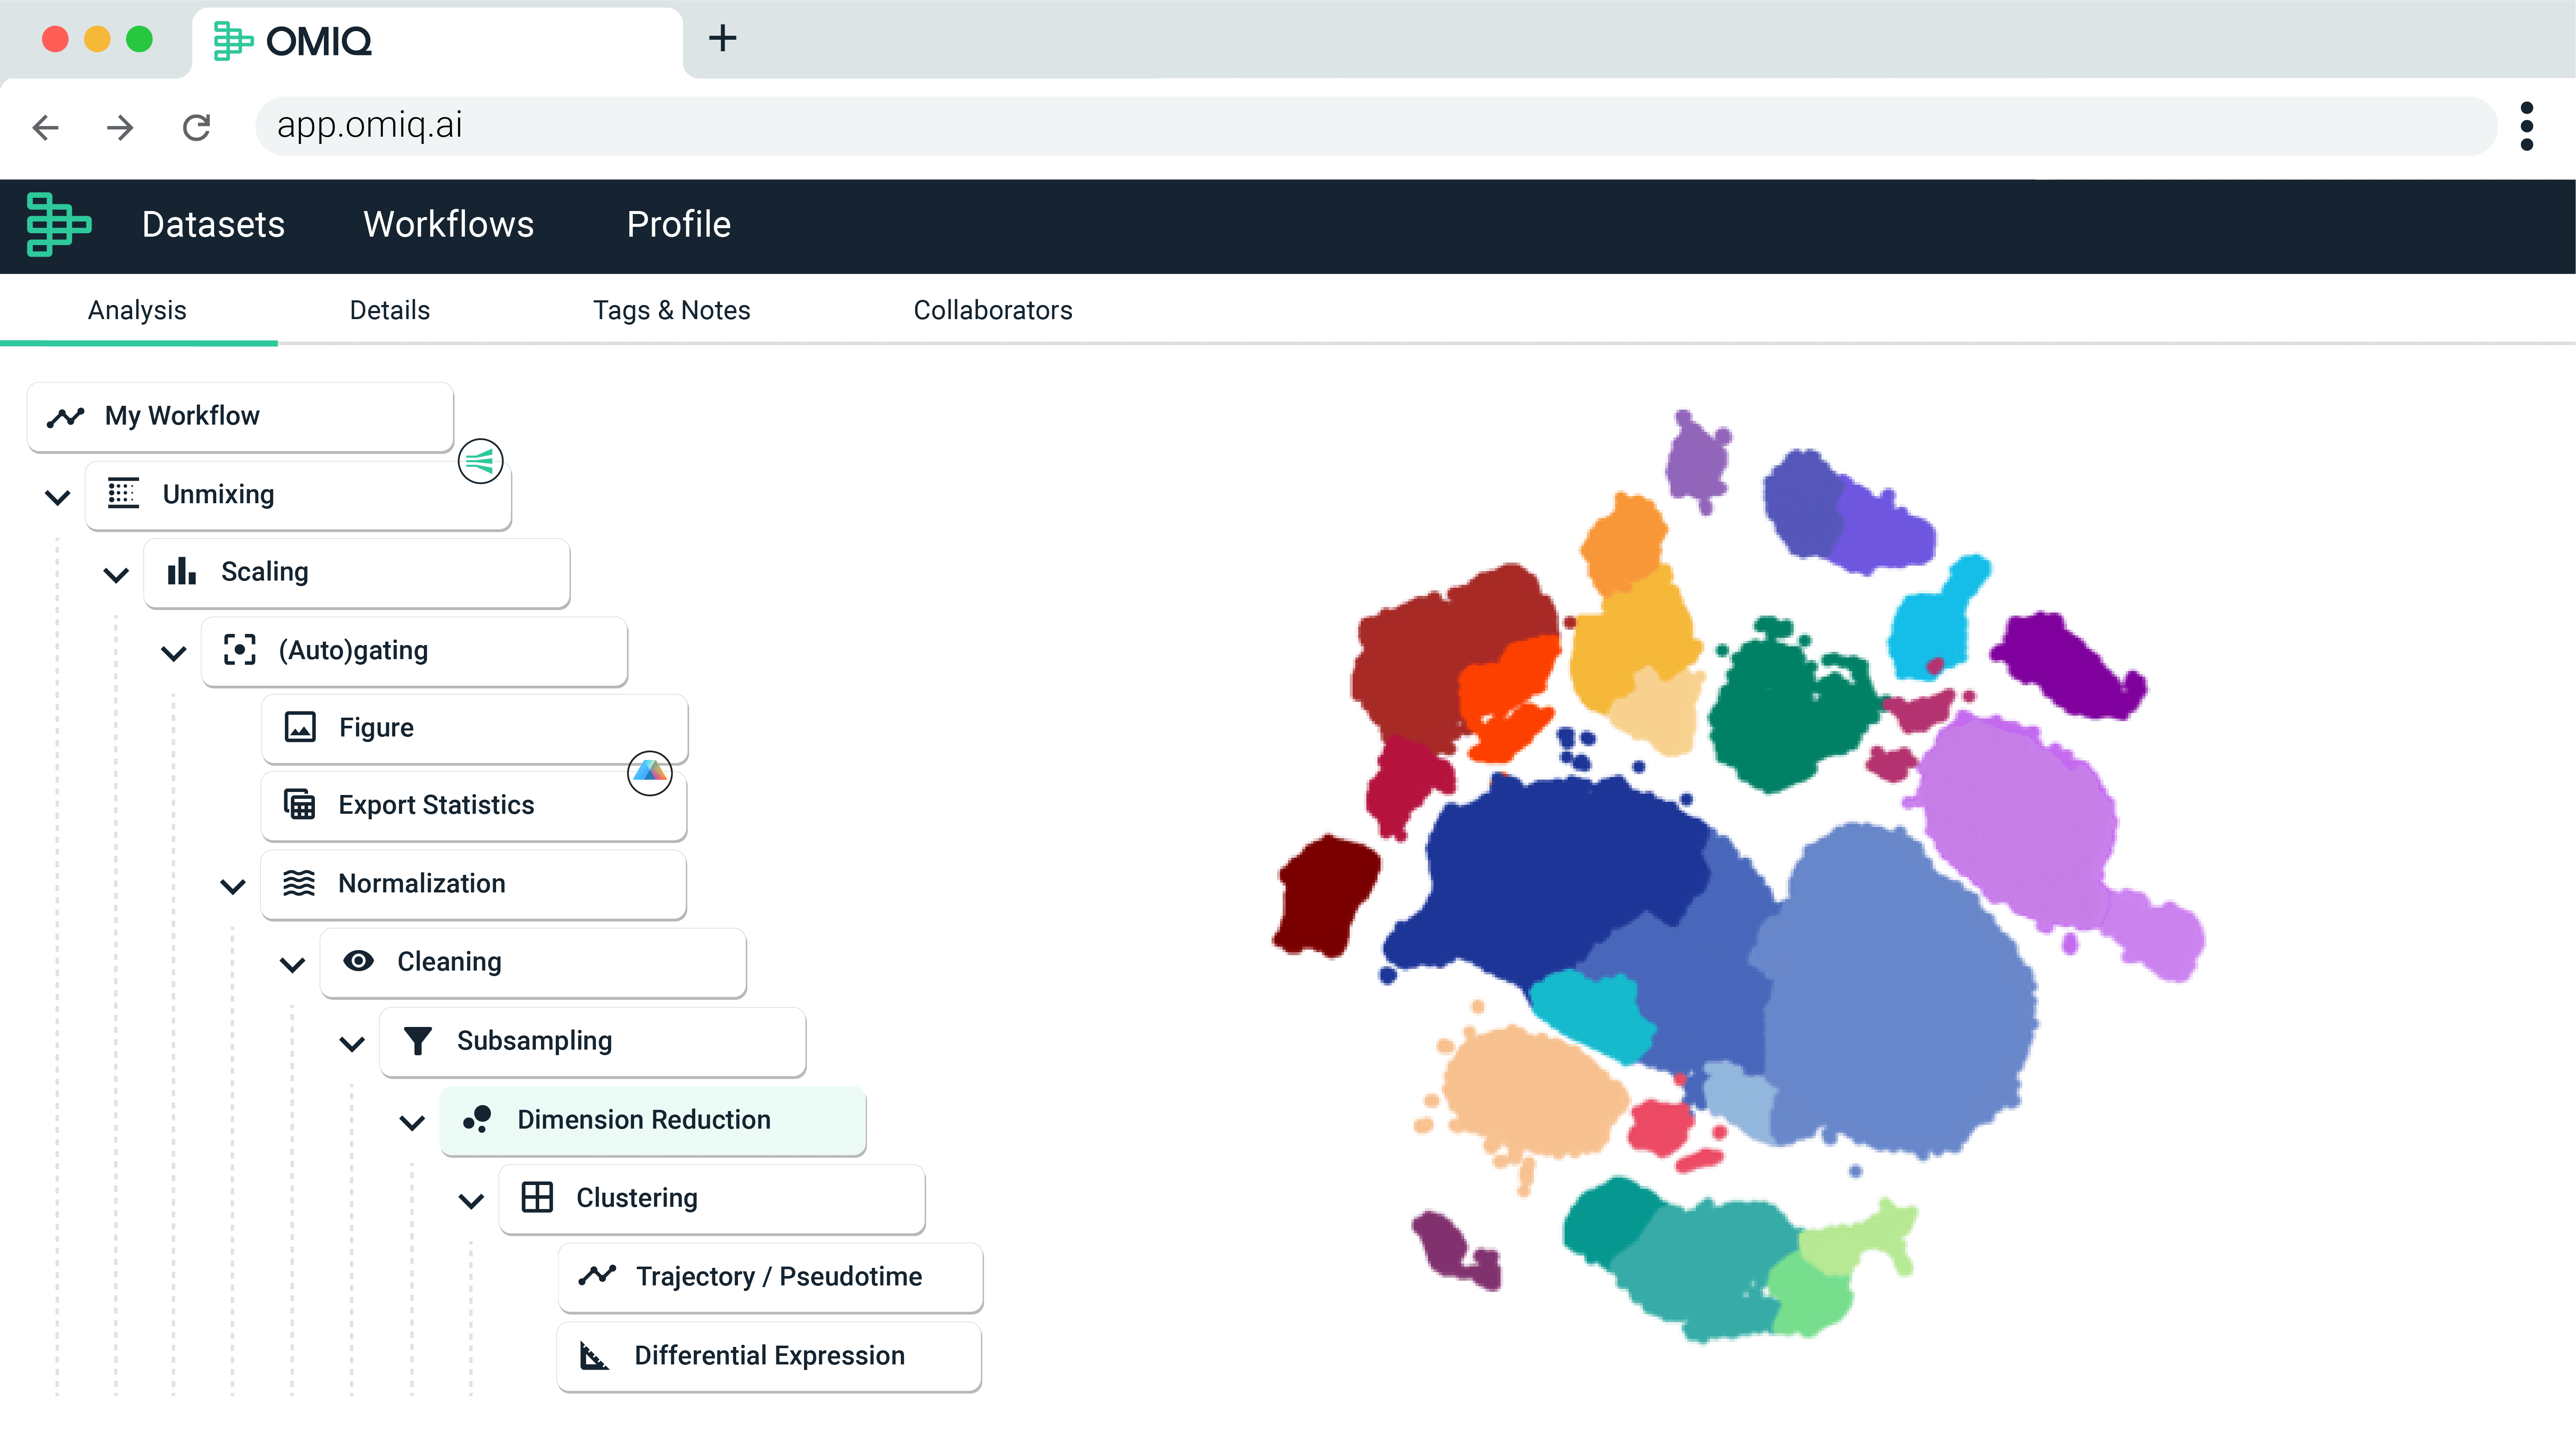Collapse the Normalization branch chevron
The width and height of the screenshot is (2576, 1449).
[x=233, y=886]
